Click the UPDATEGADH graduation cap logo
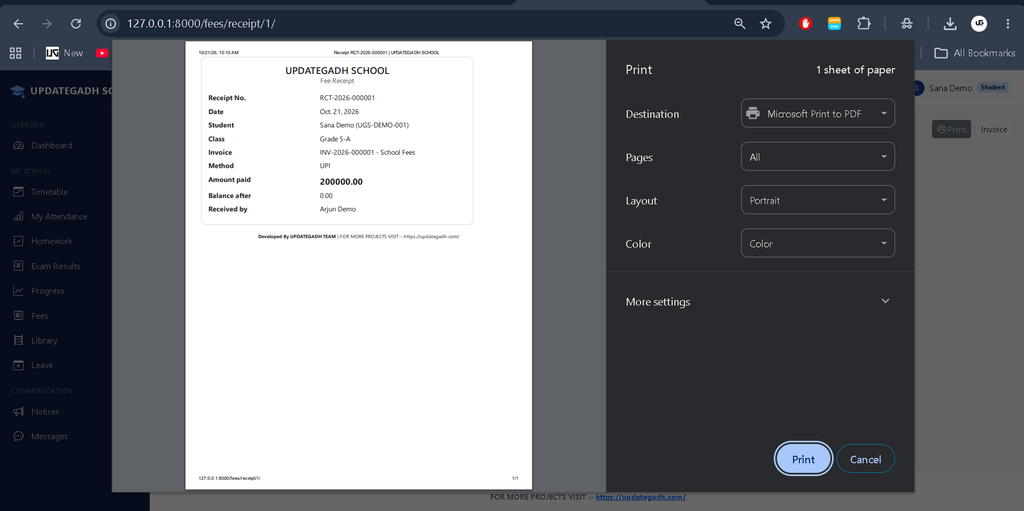 (x=18, y=91)
